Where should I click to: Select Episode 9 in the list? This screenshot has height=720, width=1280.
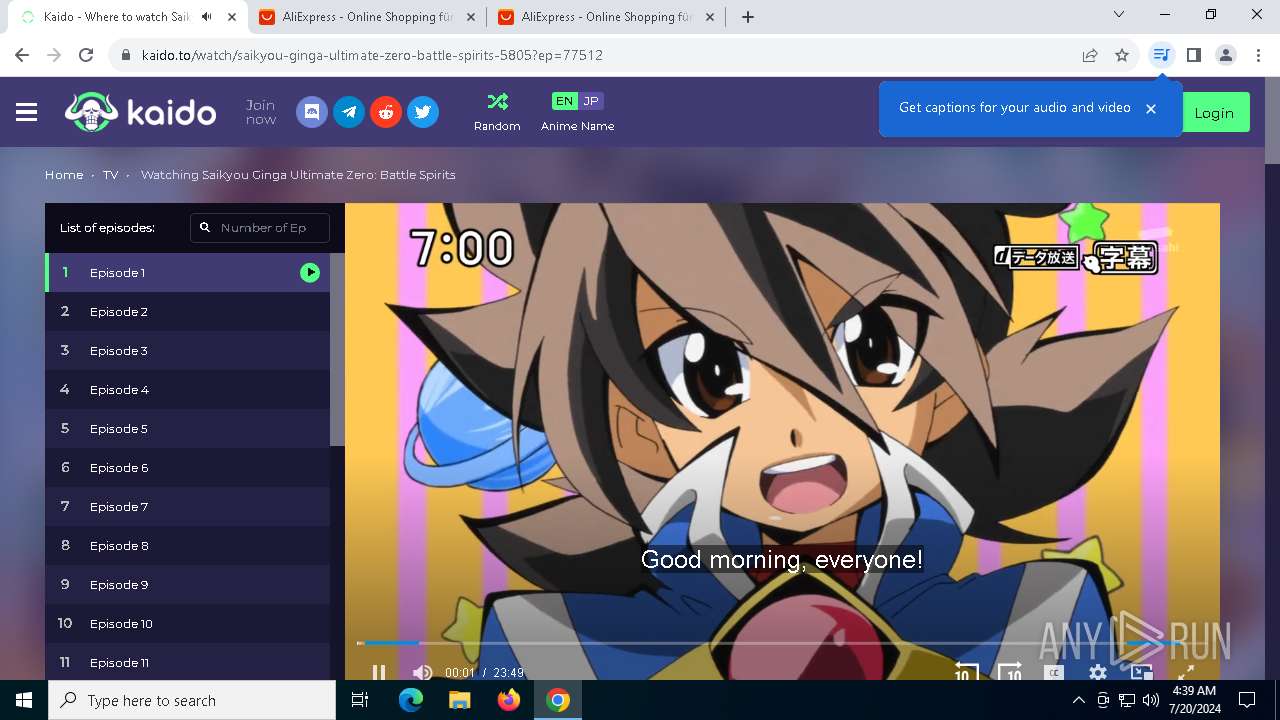pyautogui.click(x=187, y=584)
